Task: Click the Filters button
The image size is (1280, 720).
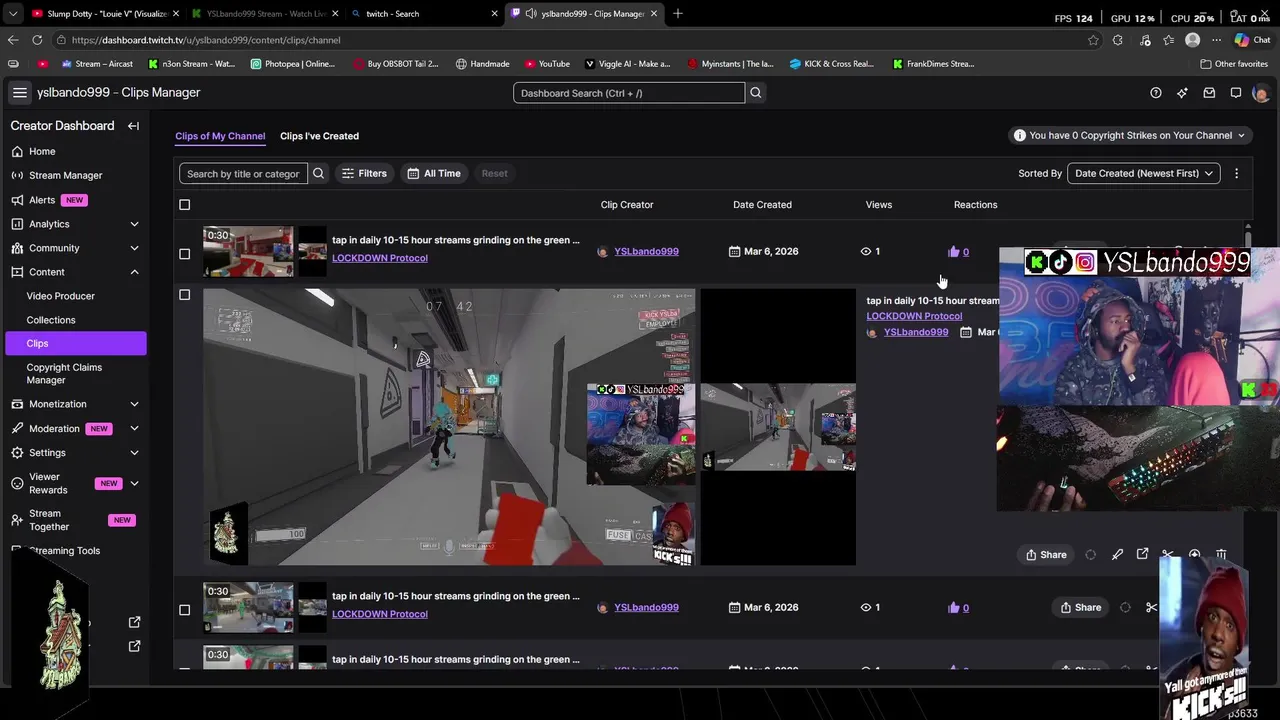Action: tap(364, 174)
